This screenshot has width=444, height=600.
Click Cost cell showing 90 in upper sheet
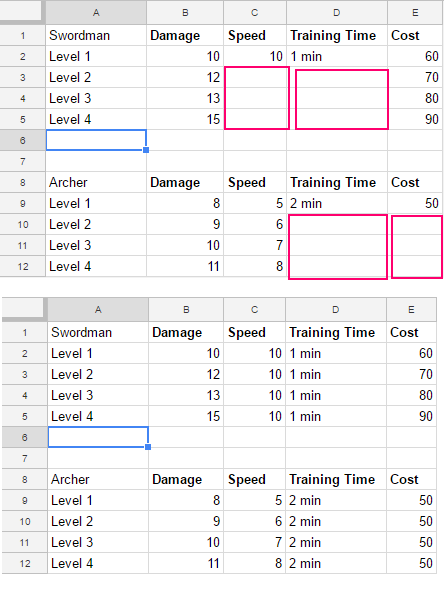415,119
